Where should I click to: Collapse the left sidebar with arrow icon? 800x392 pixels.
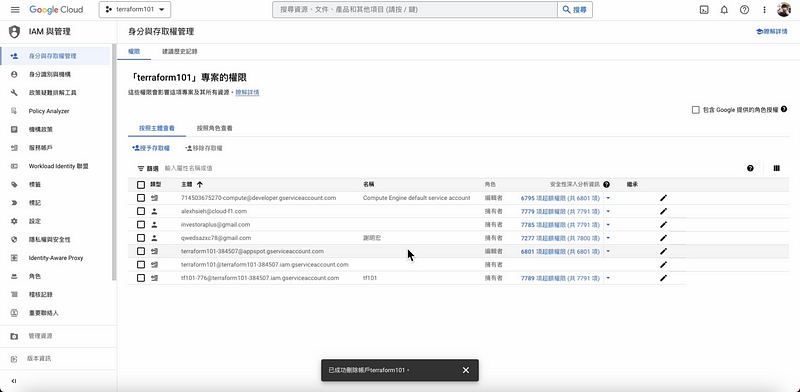click(14, 381)
